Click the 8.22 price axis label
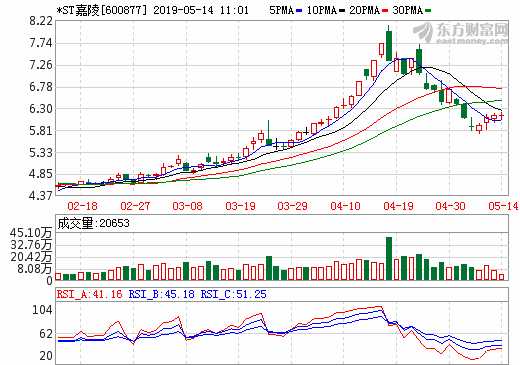520x365 pixels. tap(41, 21)
